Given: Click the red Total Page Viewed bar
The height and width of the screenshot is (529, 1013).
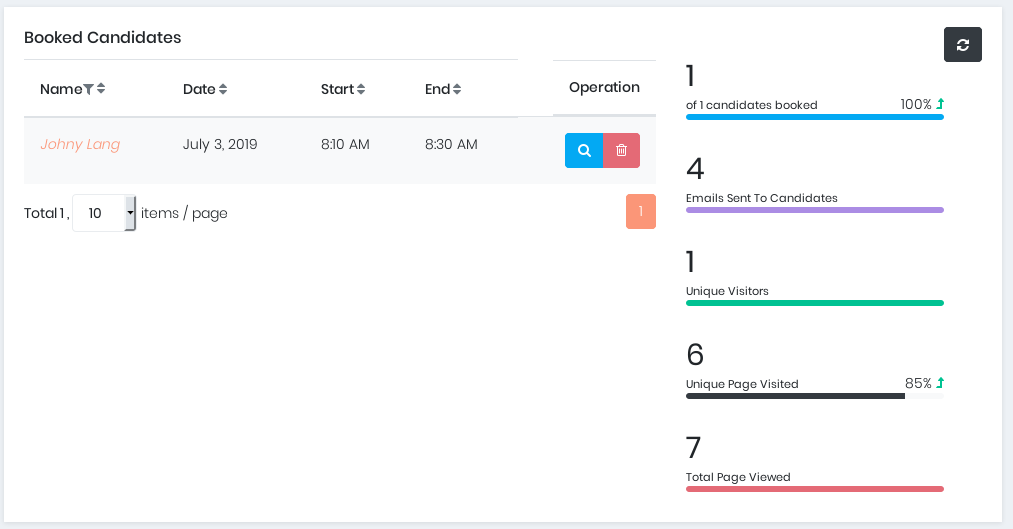Looking at the screenshot, I should coord(814,489).
